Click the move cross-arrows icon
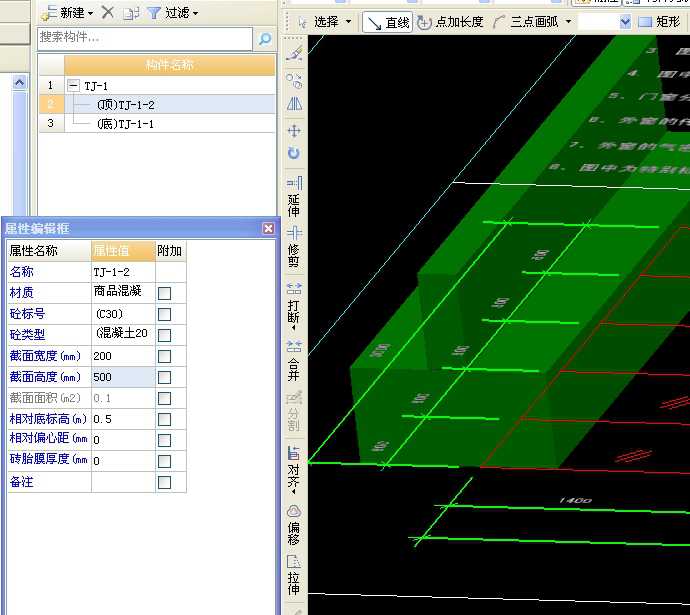Image resolution: width=690 pixels, height=615 pixels. [294, 131]
